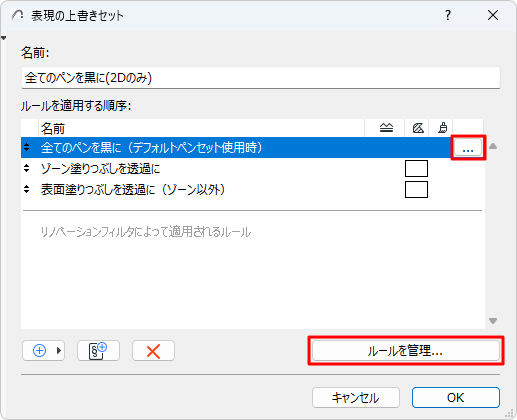Click the name field 全てのペンを黒に(2Dのみ)
Image resolution: width=517 pixels, height=420 pixels.
pos(261,78)
